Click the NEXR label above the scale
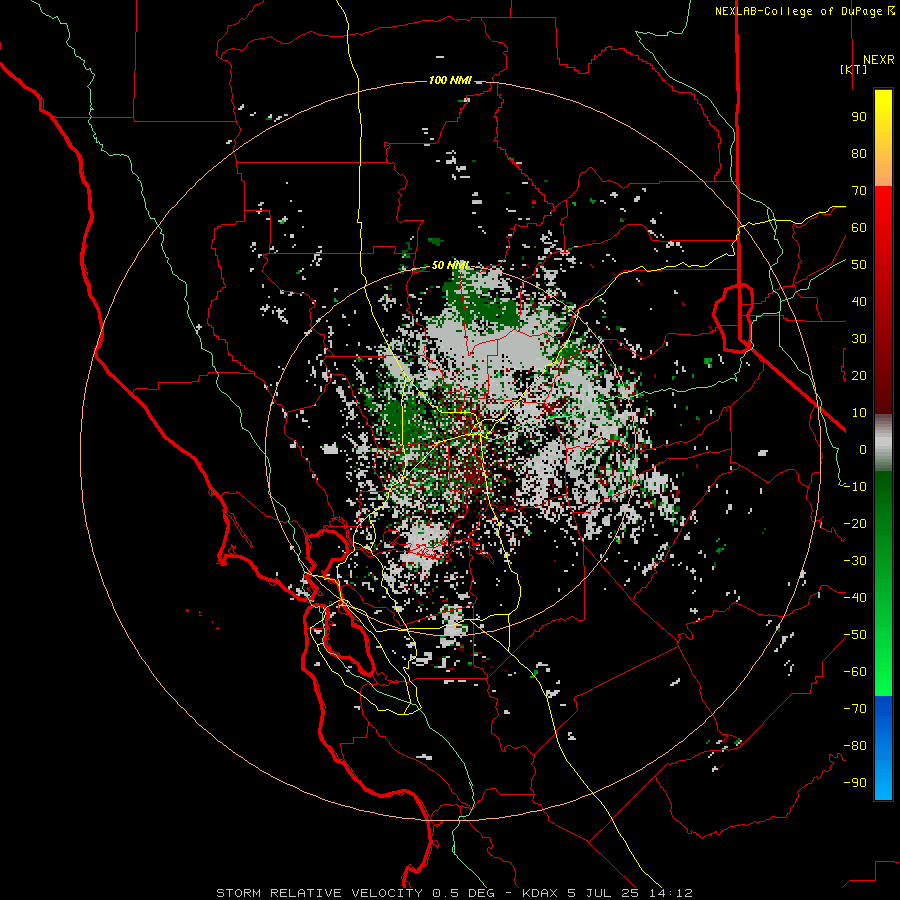 [x=879, y=60]
